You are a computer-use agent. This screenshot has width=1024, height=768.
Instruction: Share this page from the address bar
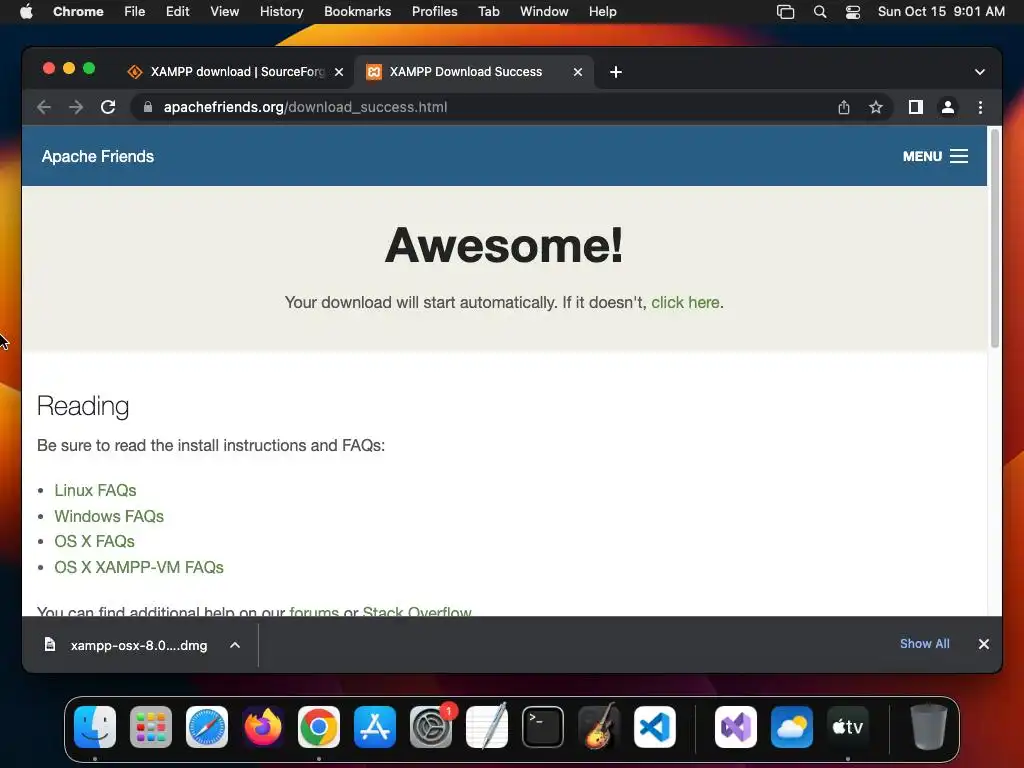pyautogui.click(x=844, y=107)
